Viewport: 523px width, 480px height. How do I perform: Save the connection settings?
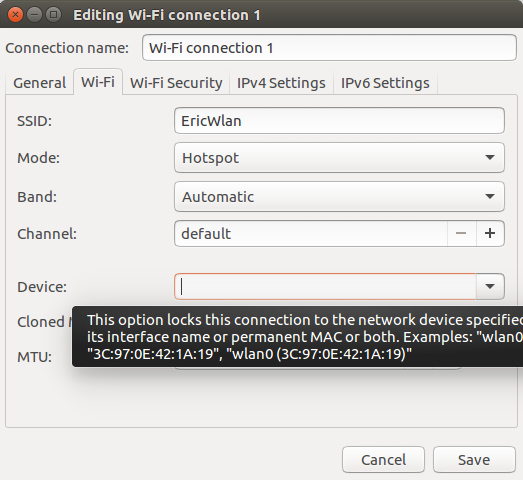474,460
